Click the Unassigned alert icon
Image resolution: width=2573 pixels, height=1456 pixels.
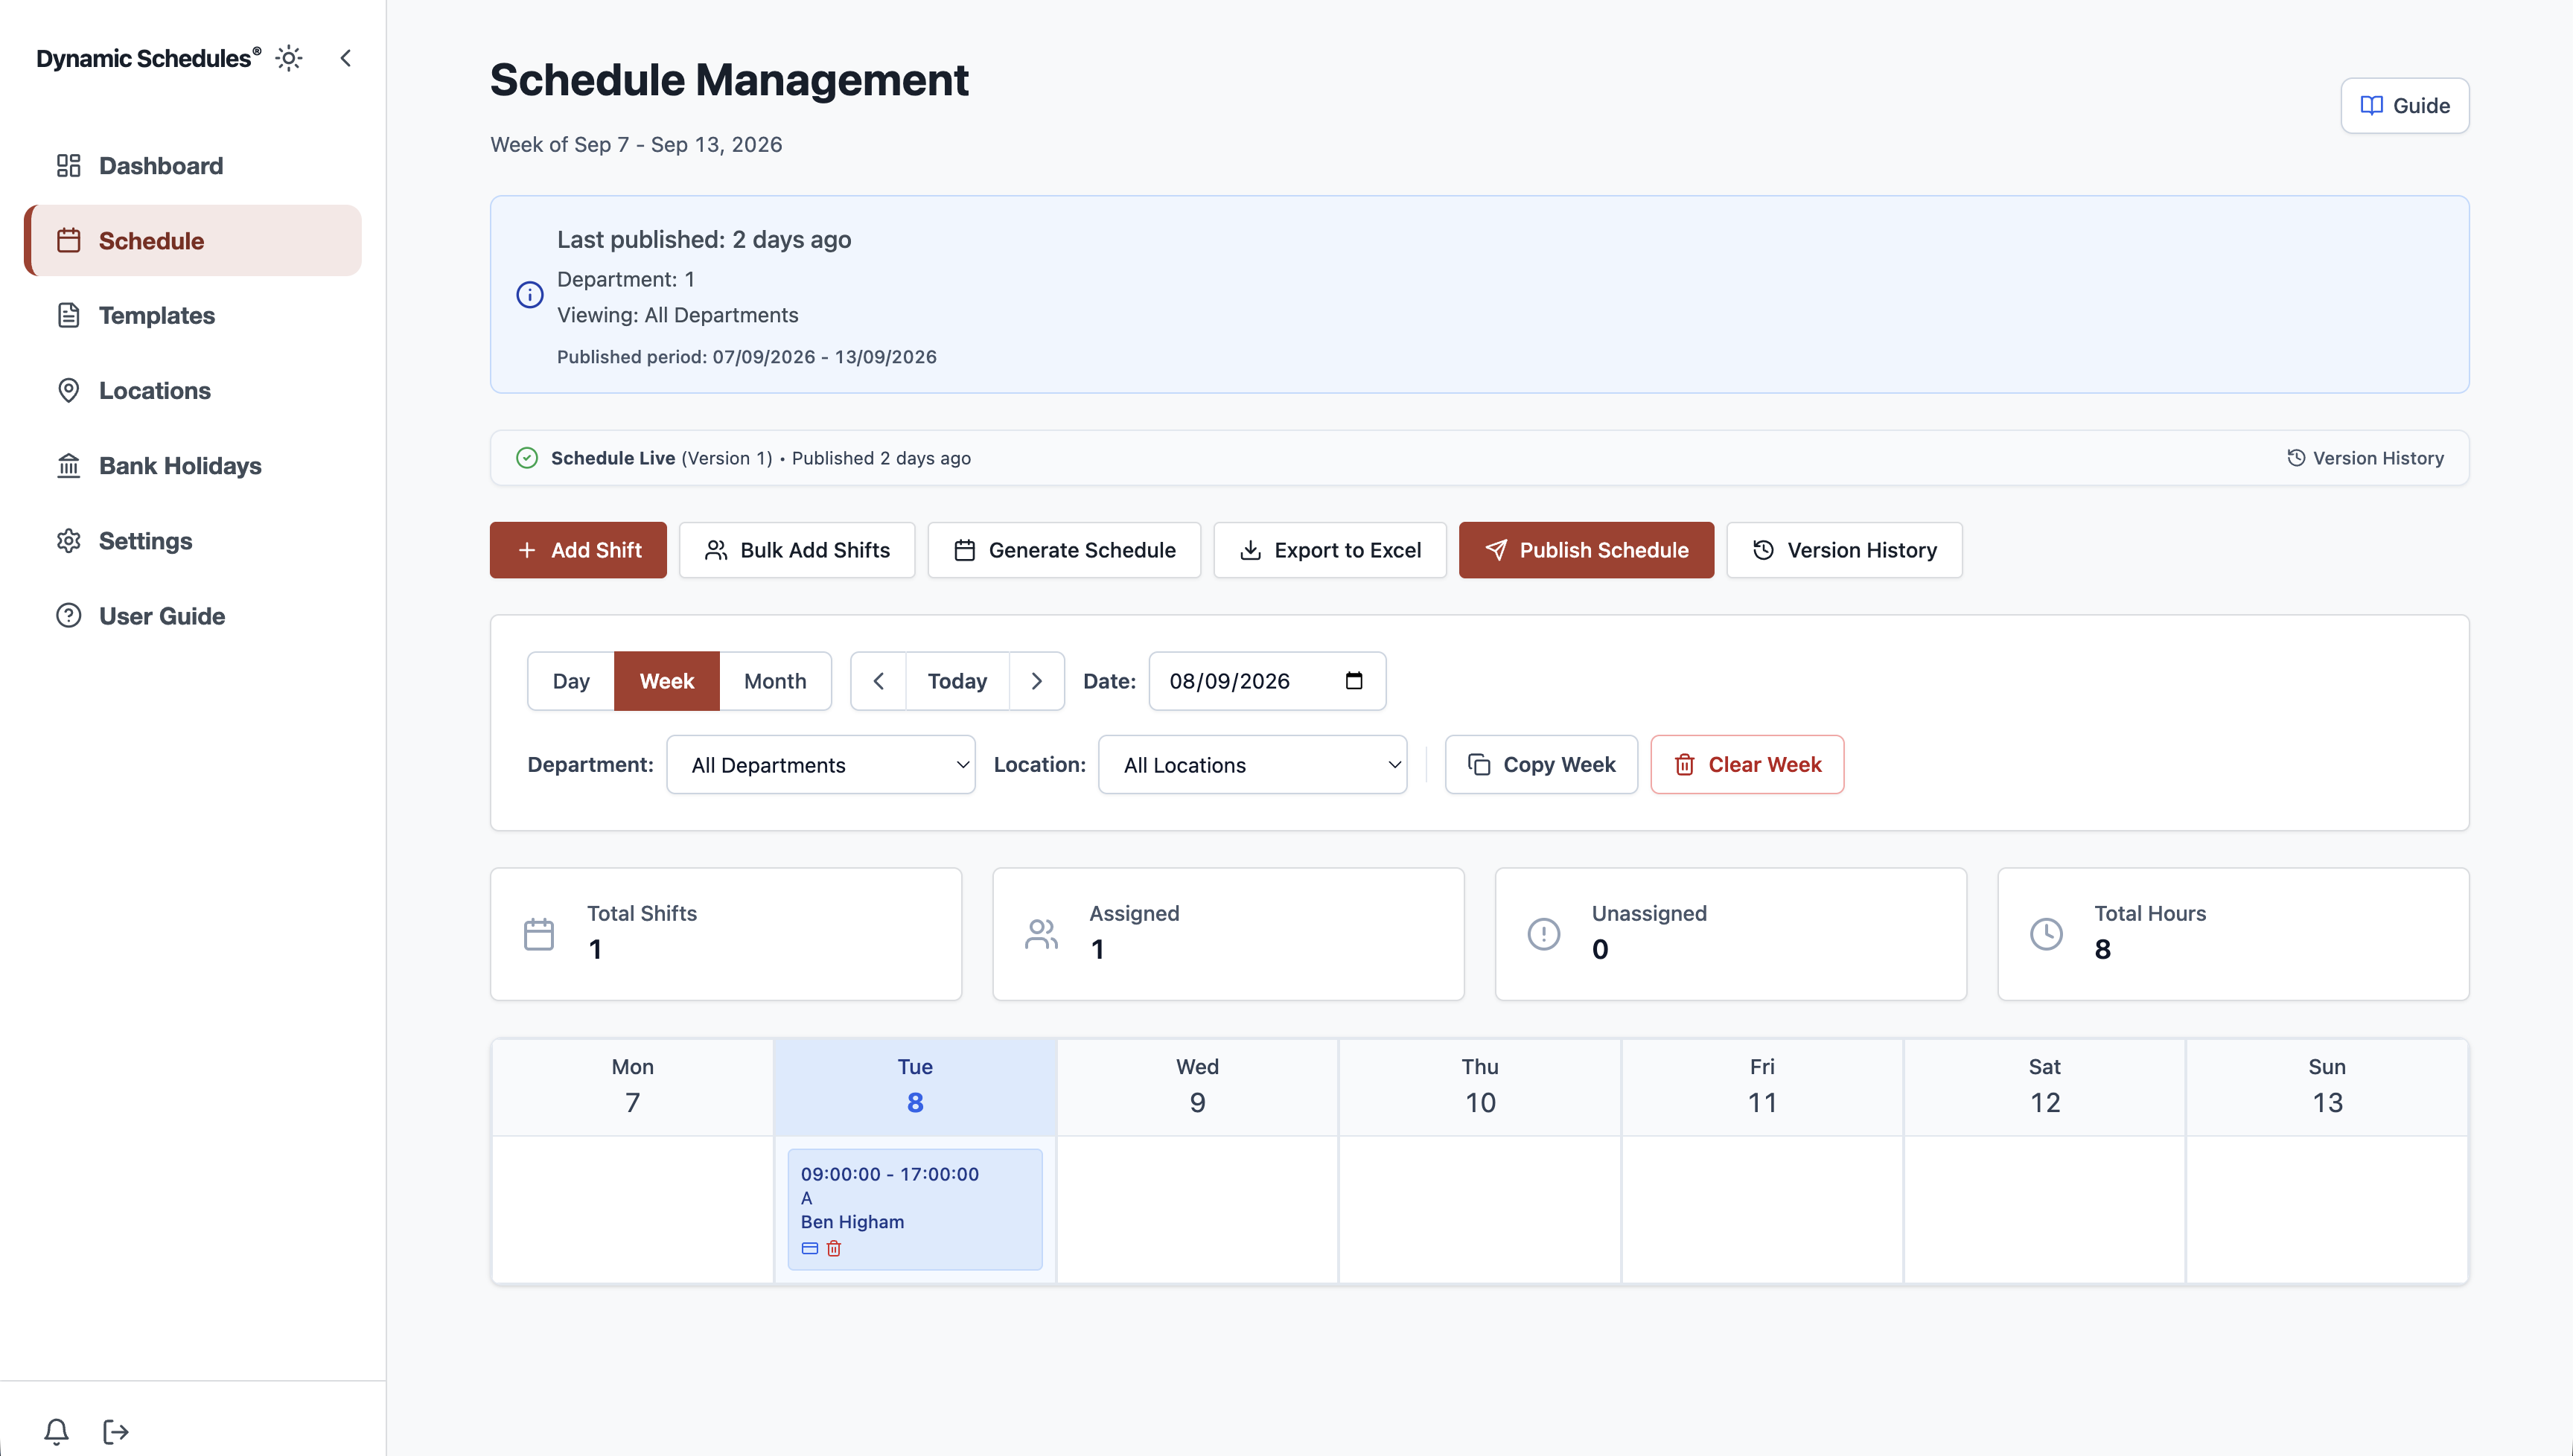1544,934
